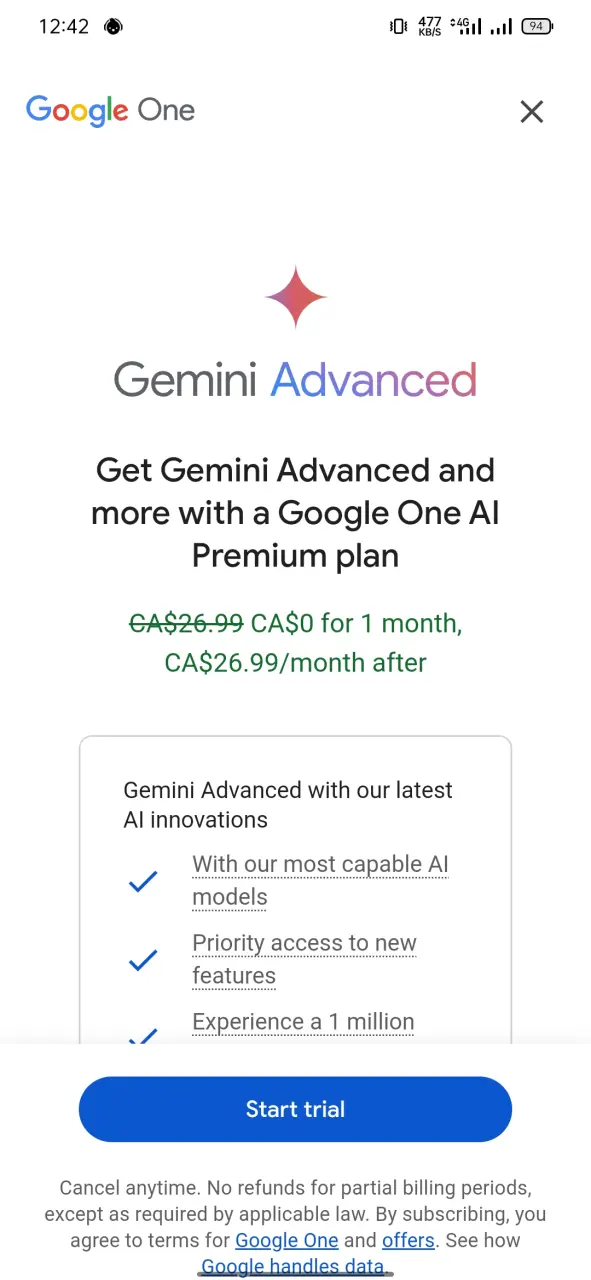Tap the 4G signal strength icon
This screenshot has height=1280, width=591.
click(466, 27)
